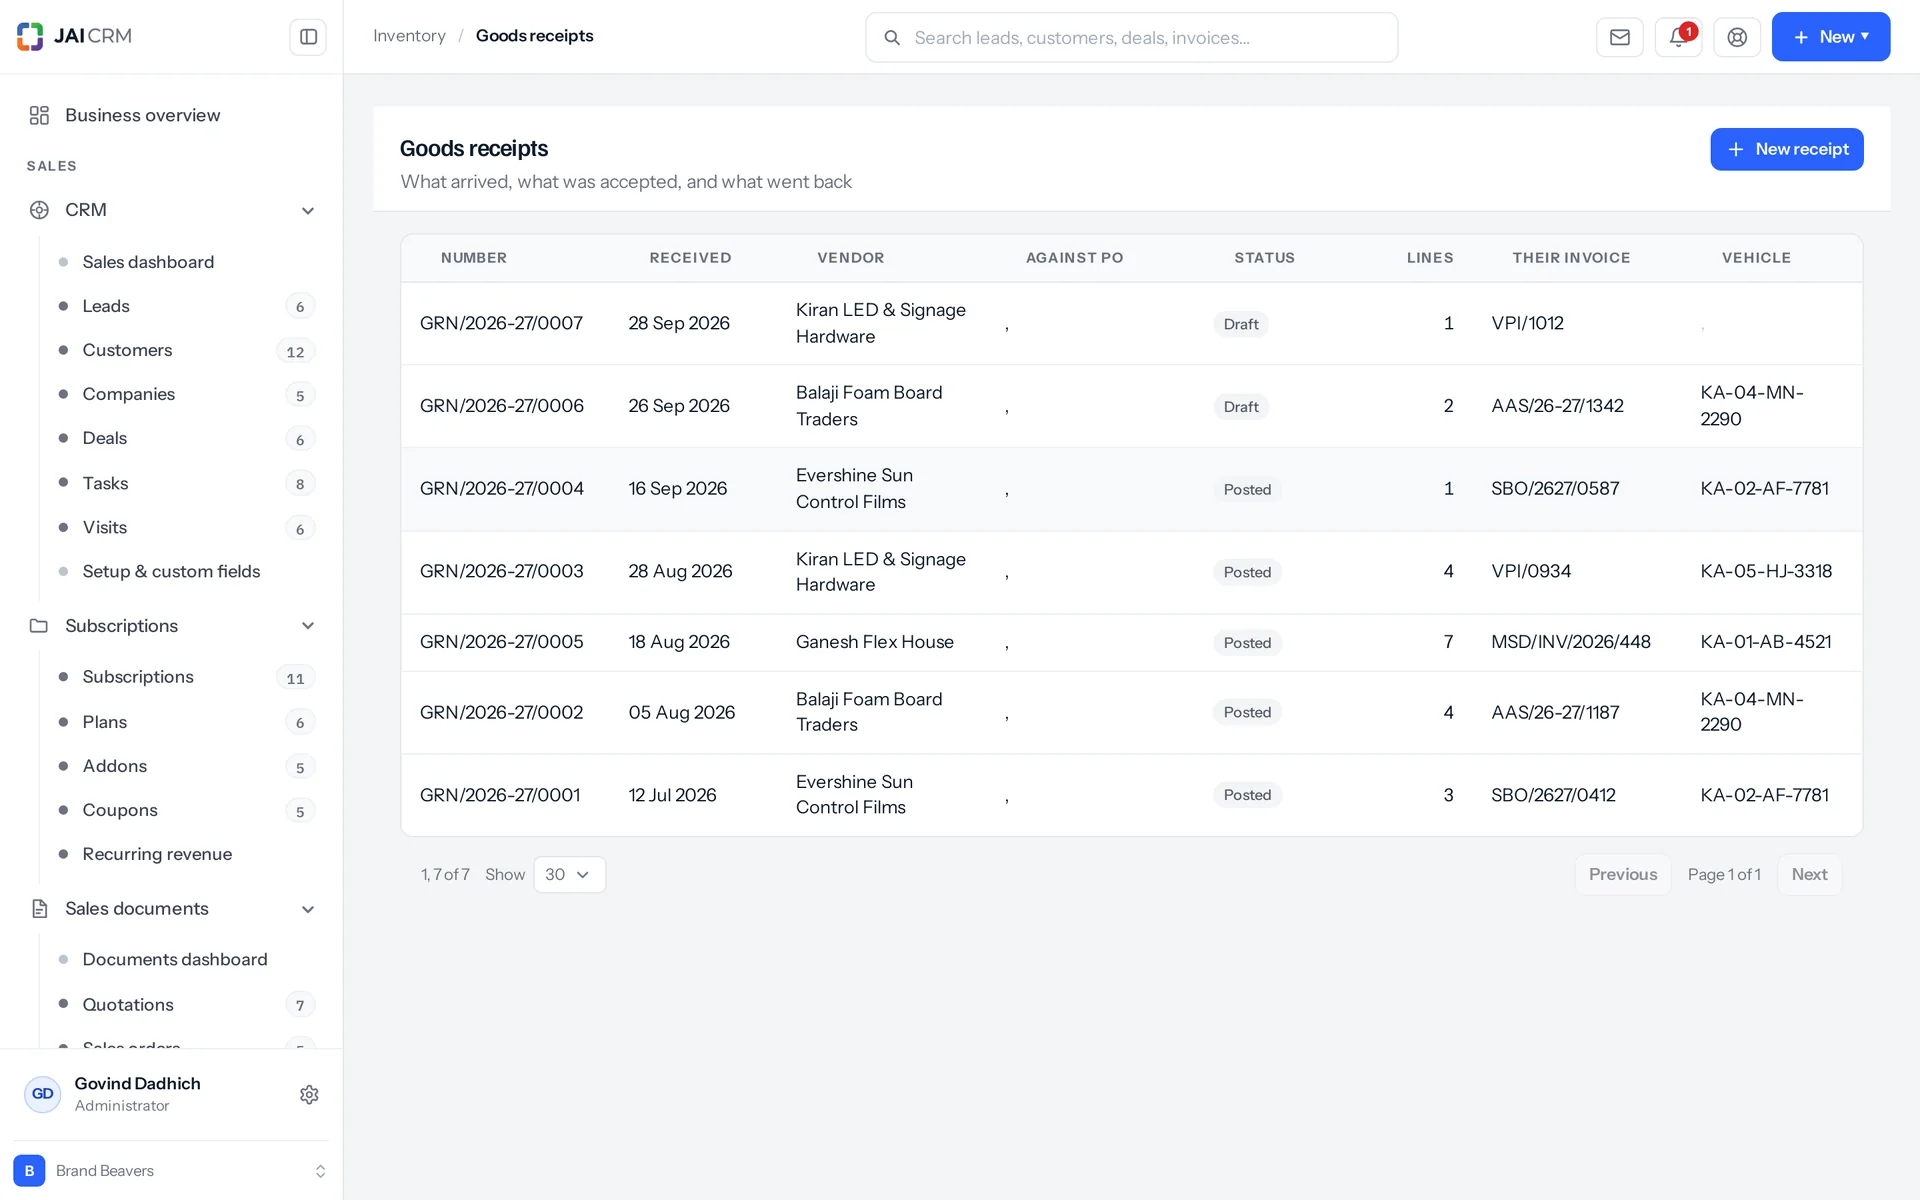Open Quotations menu item
1920x1200 pixels.
point(128,1004)
